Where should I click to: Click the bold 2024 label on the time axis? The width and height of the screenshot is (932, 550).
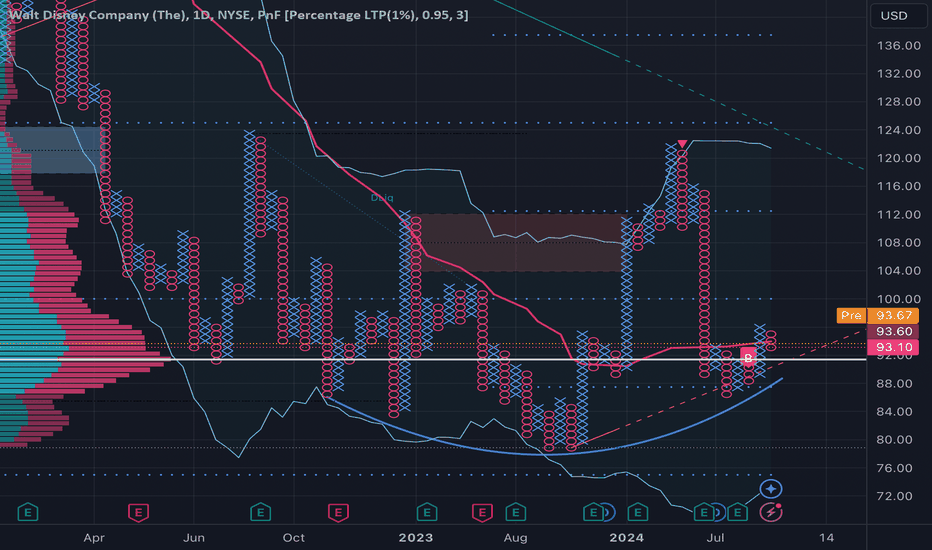[x=626, y=538]
